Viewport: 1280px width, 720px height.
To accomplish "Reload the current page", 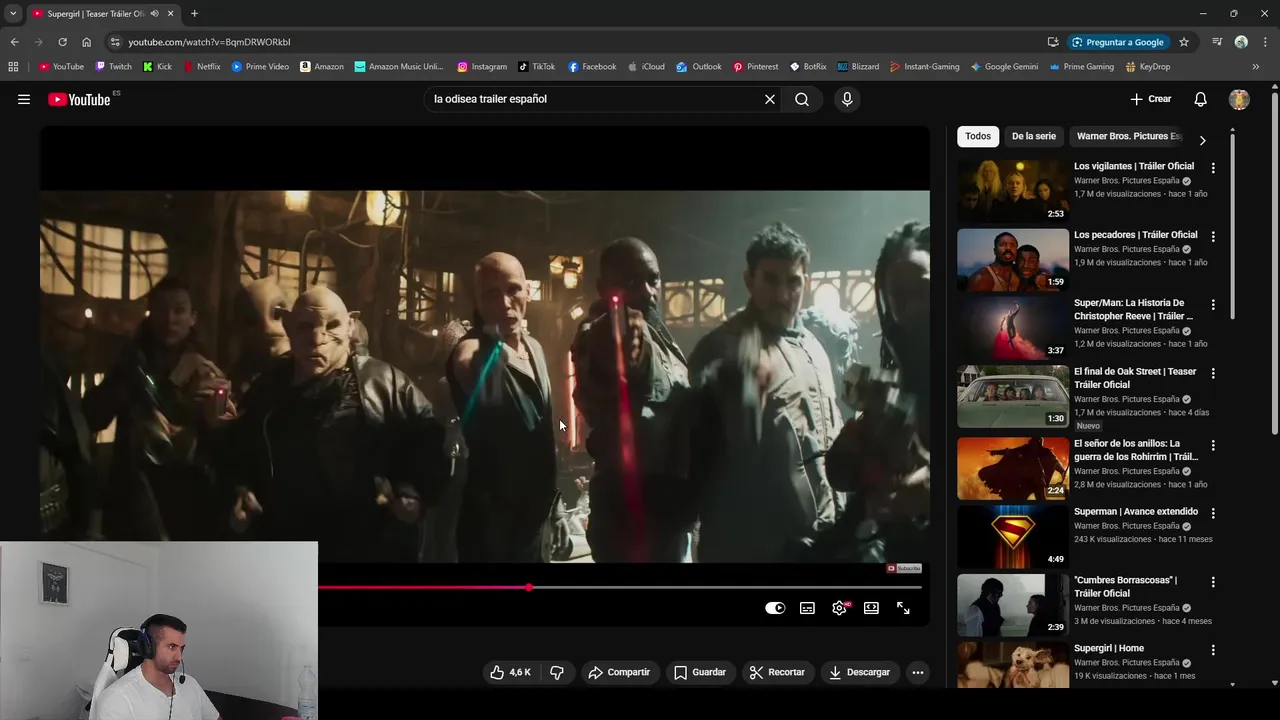I will tap(62, 42).
